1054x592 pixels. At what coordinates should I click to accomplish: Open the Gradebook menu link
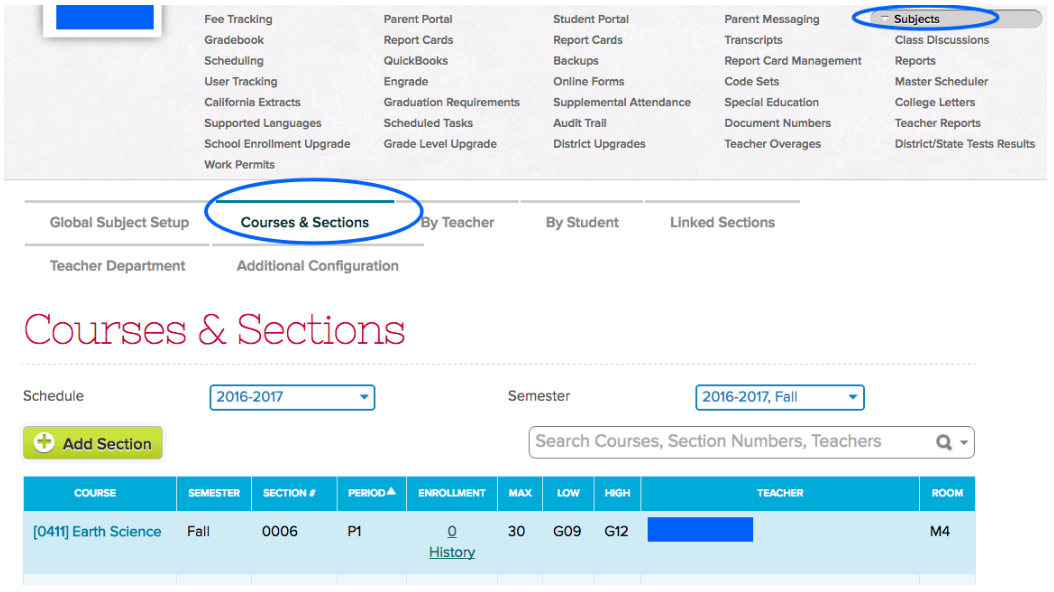(x=234, y=40)
